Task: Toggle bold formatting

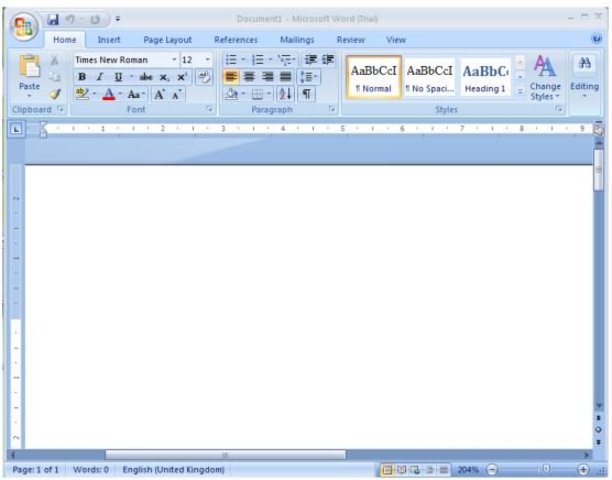Action: [82, 77]
